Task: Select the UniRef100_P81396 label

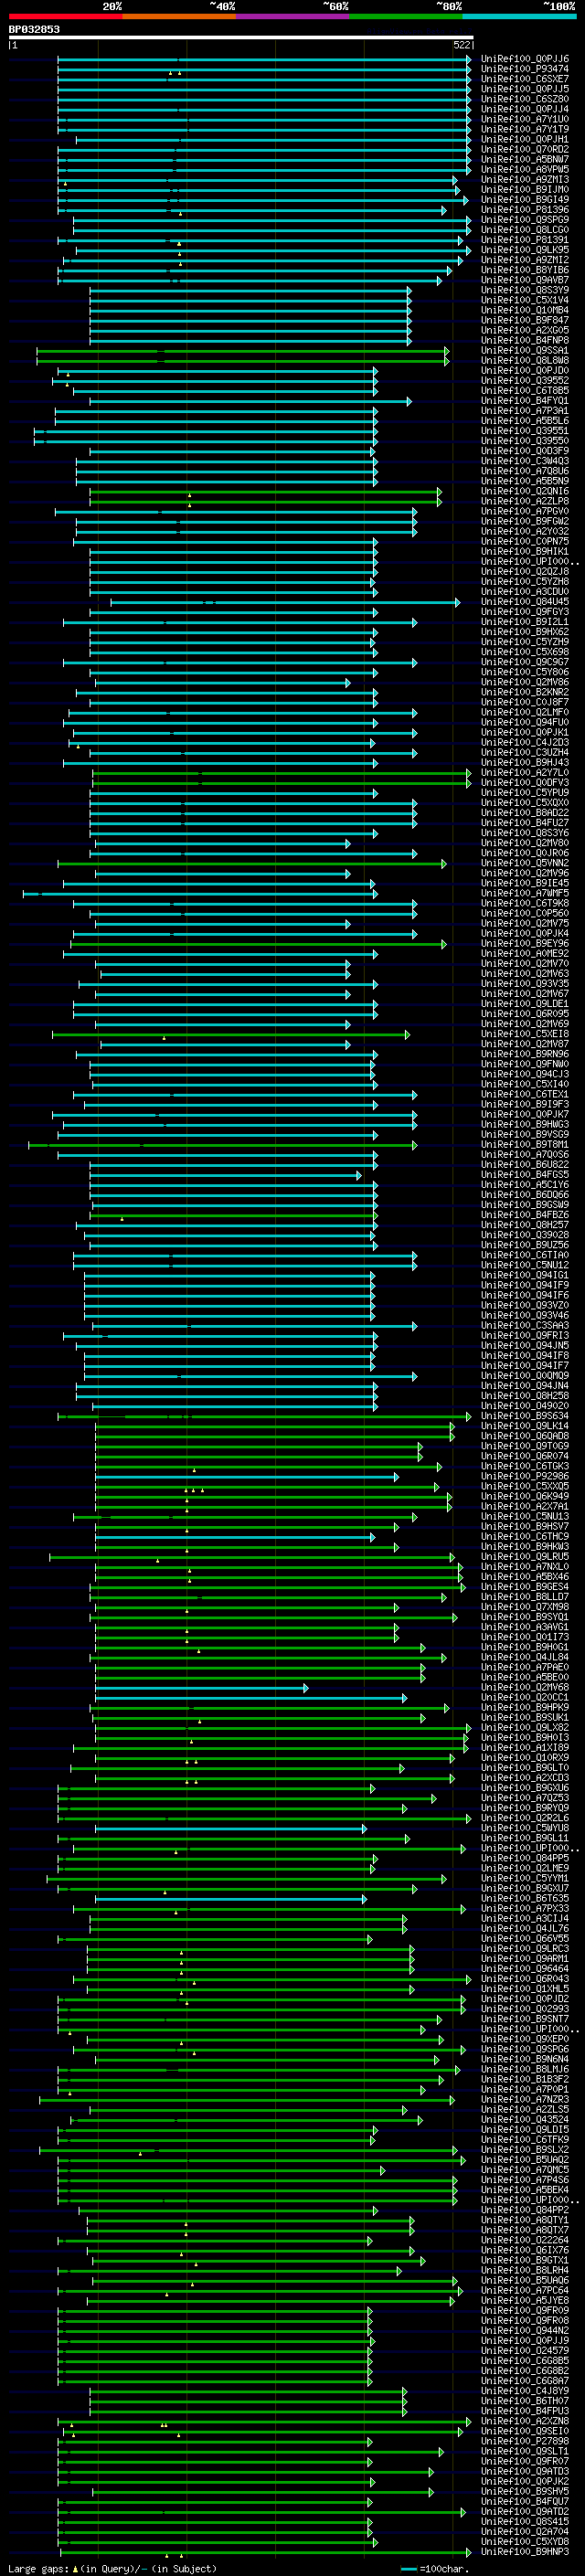Action: pyautogui.click(x=525, y=211)
